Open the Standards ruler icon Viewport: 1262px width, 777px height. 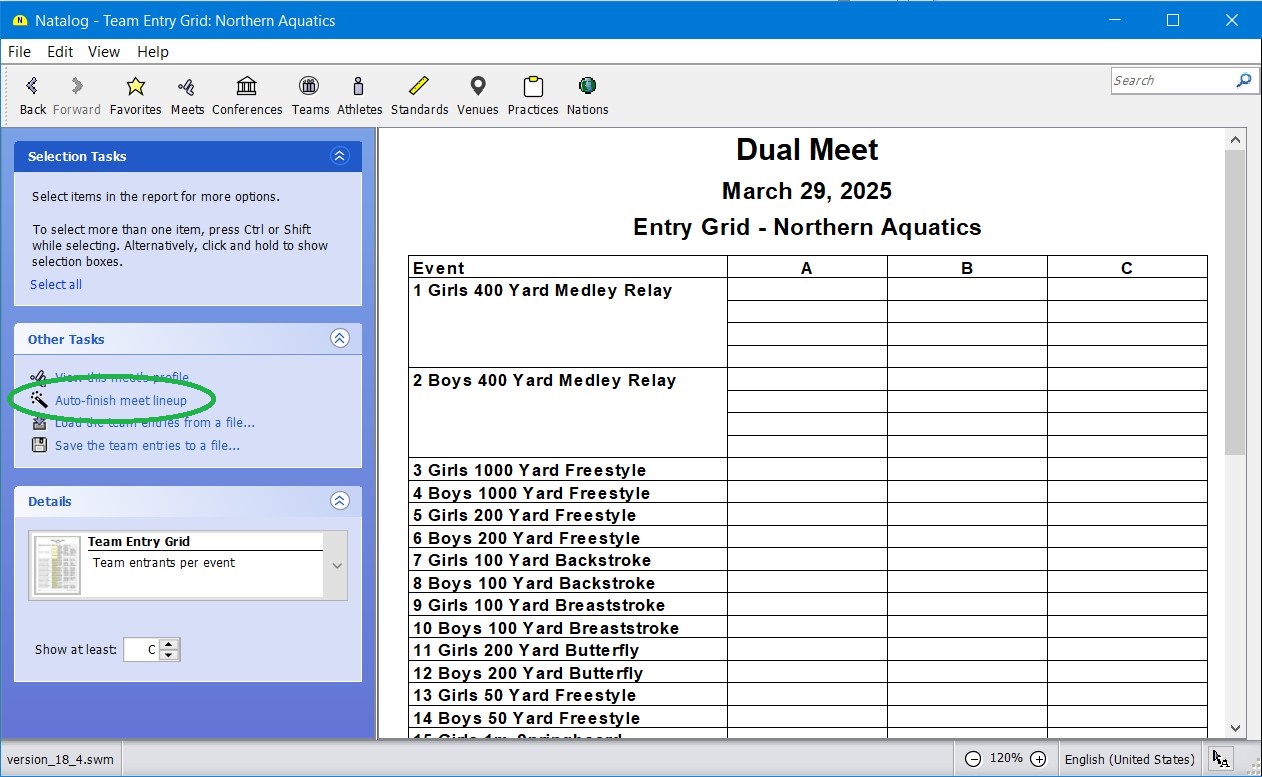(419, 87)
